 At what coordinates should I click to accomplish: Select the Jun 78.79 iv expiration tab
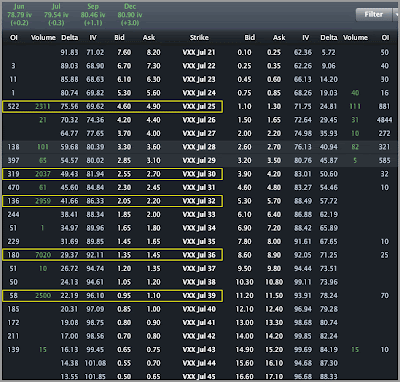tap(19, 15)
